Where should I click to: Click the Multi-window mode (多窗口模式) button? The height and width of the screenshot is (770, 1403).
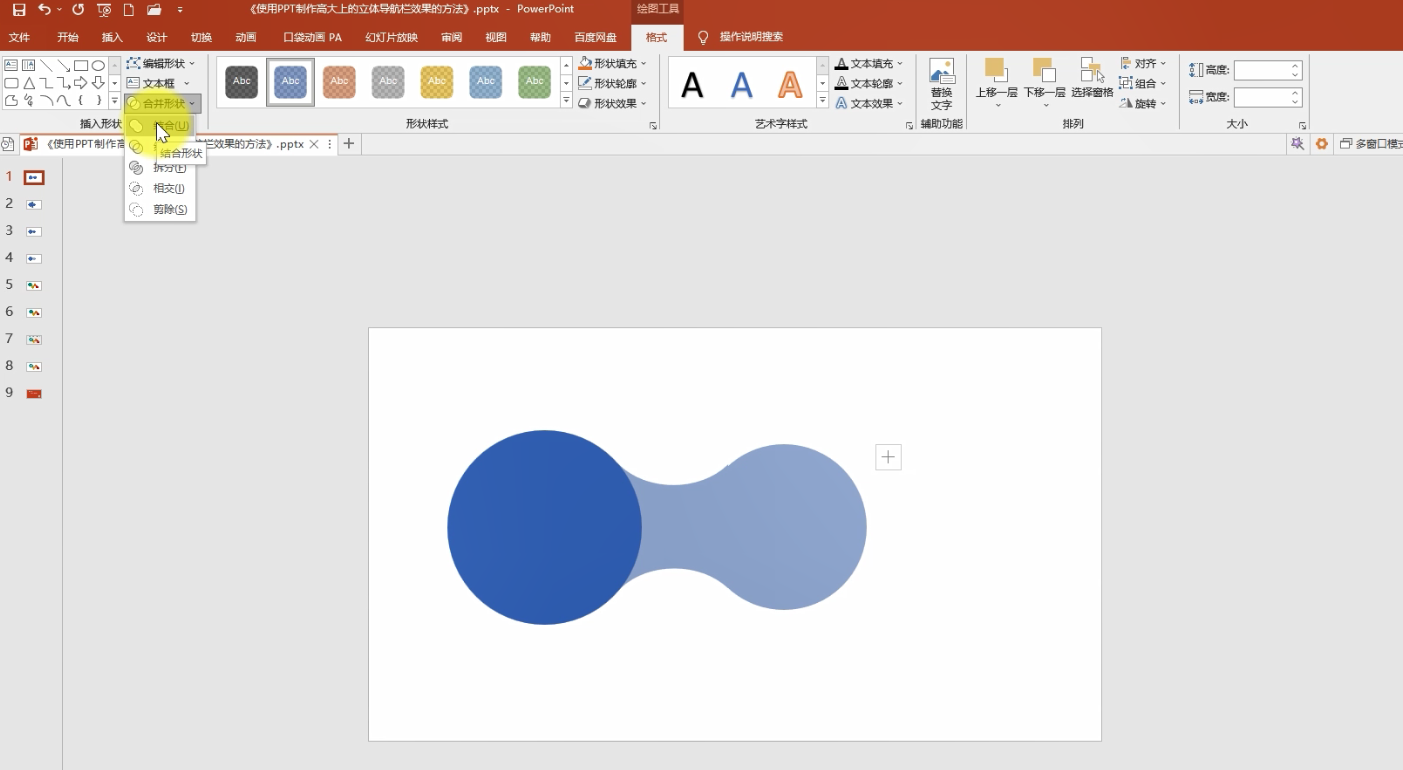coord(1371,144)
